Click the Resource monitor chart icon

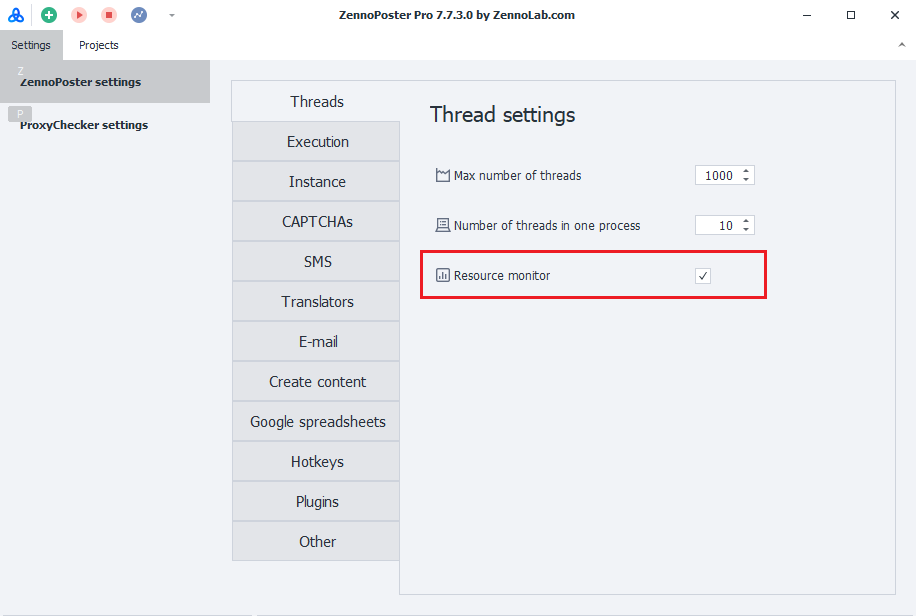[443, 275]
